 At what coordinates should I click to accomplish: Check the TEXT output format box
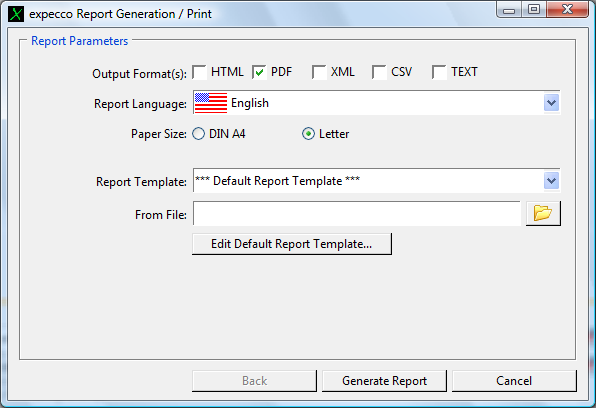439,72
